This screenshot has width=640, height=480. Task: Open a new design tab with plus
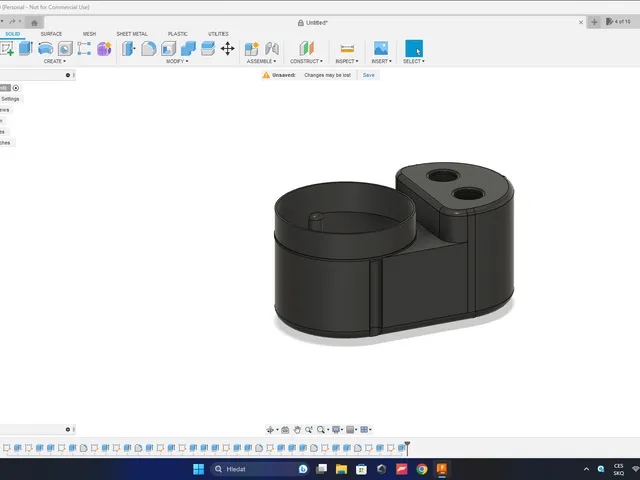pyautogui.click(x=594, y=22)
